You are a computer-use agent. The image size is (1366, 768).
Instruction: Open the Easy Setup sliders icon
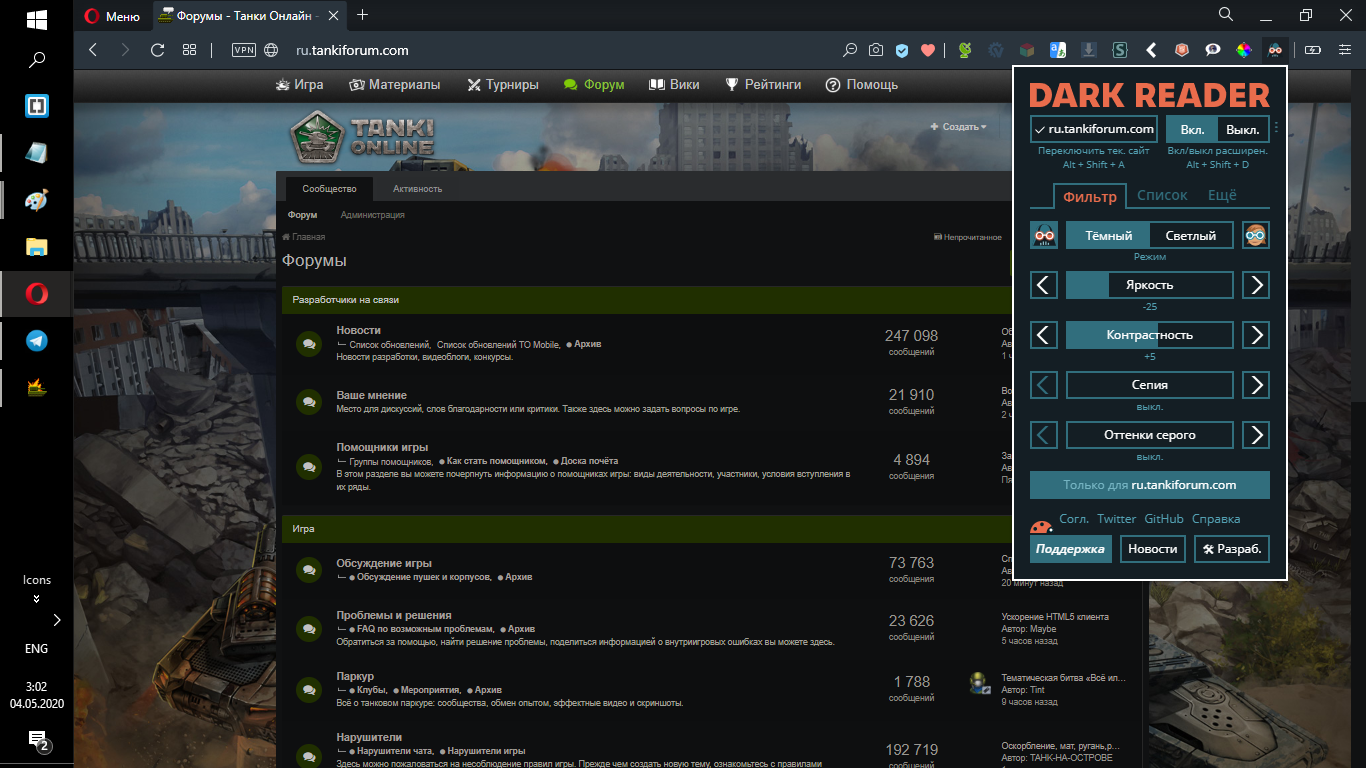[1343, 50]
